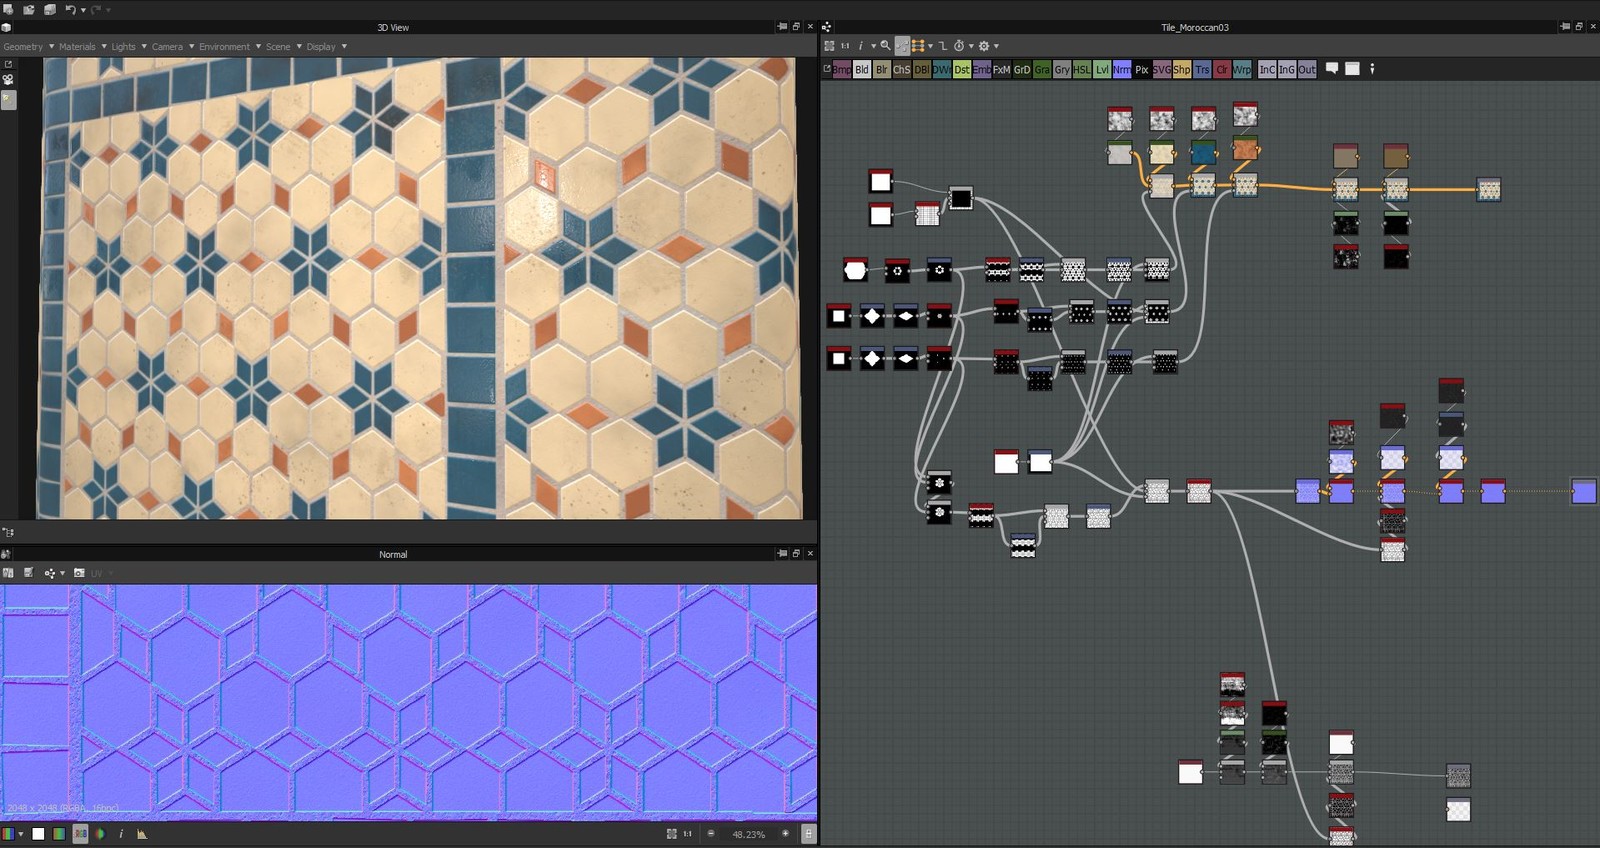Screen dimensions: 1600x848
Task: Add a Blur node with Blr button
Action: pos(882,69)
